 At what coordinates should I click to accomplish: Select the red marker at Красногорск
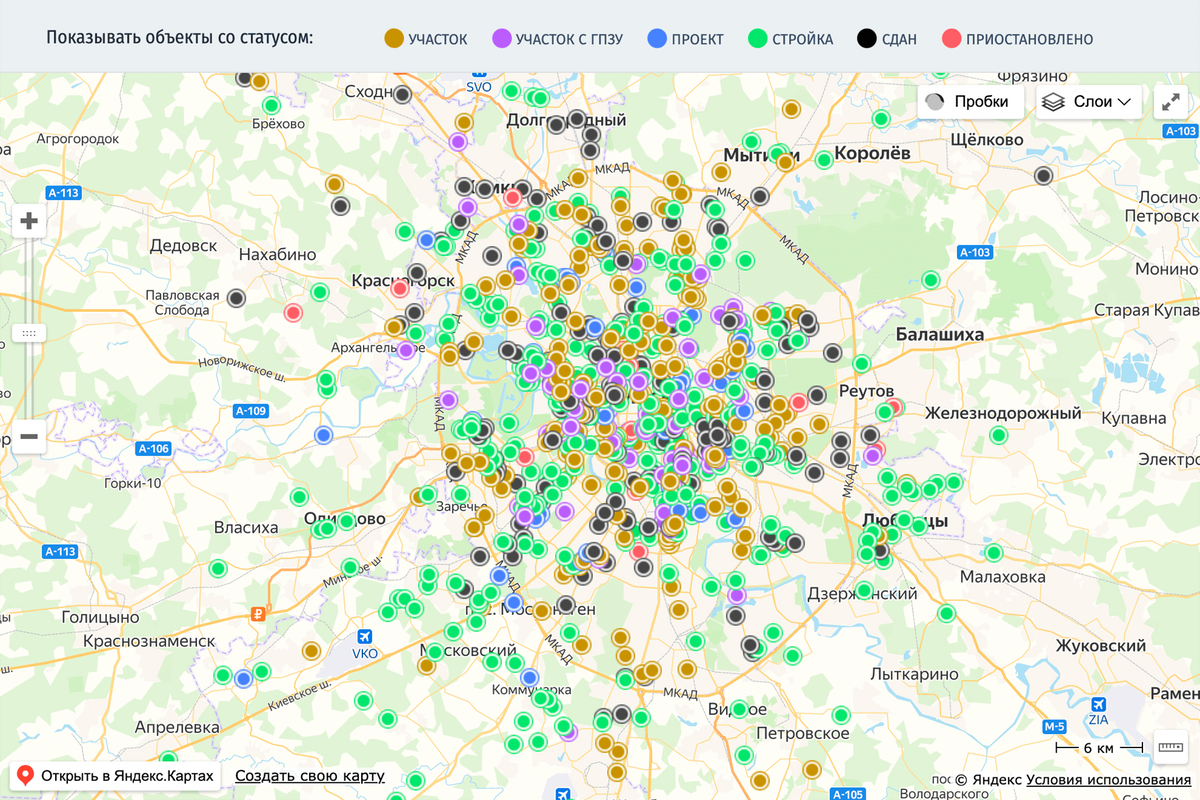(400, 289)
